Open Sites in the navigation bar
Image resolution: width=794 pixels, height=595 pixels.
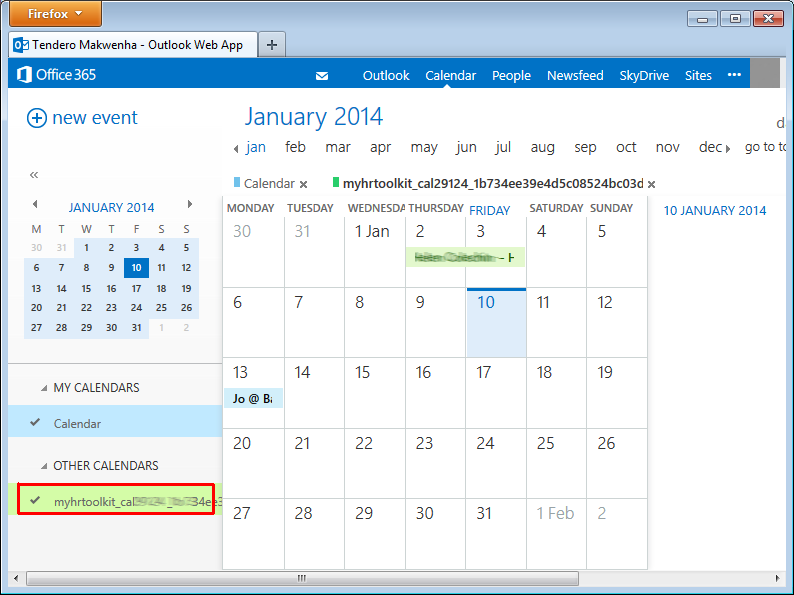(x=698, y=75)
